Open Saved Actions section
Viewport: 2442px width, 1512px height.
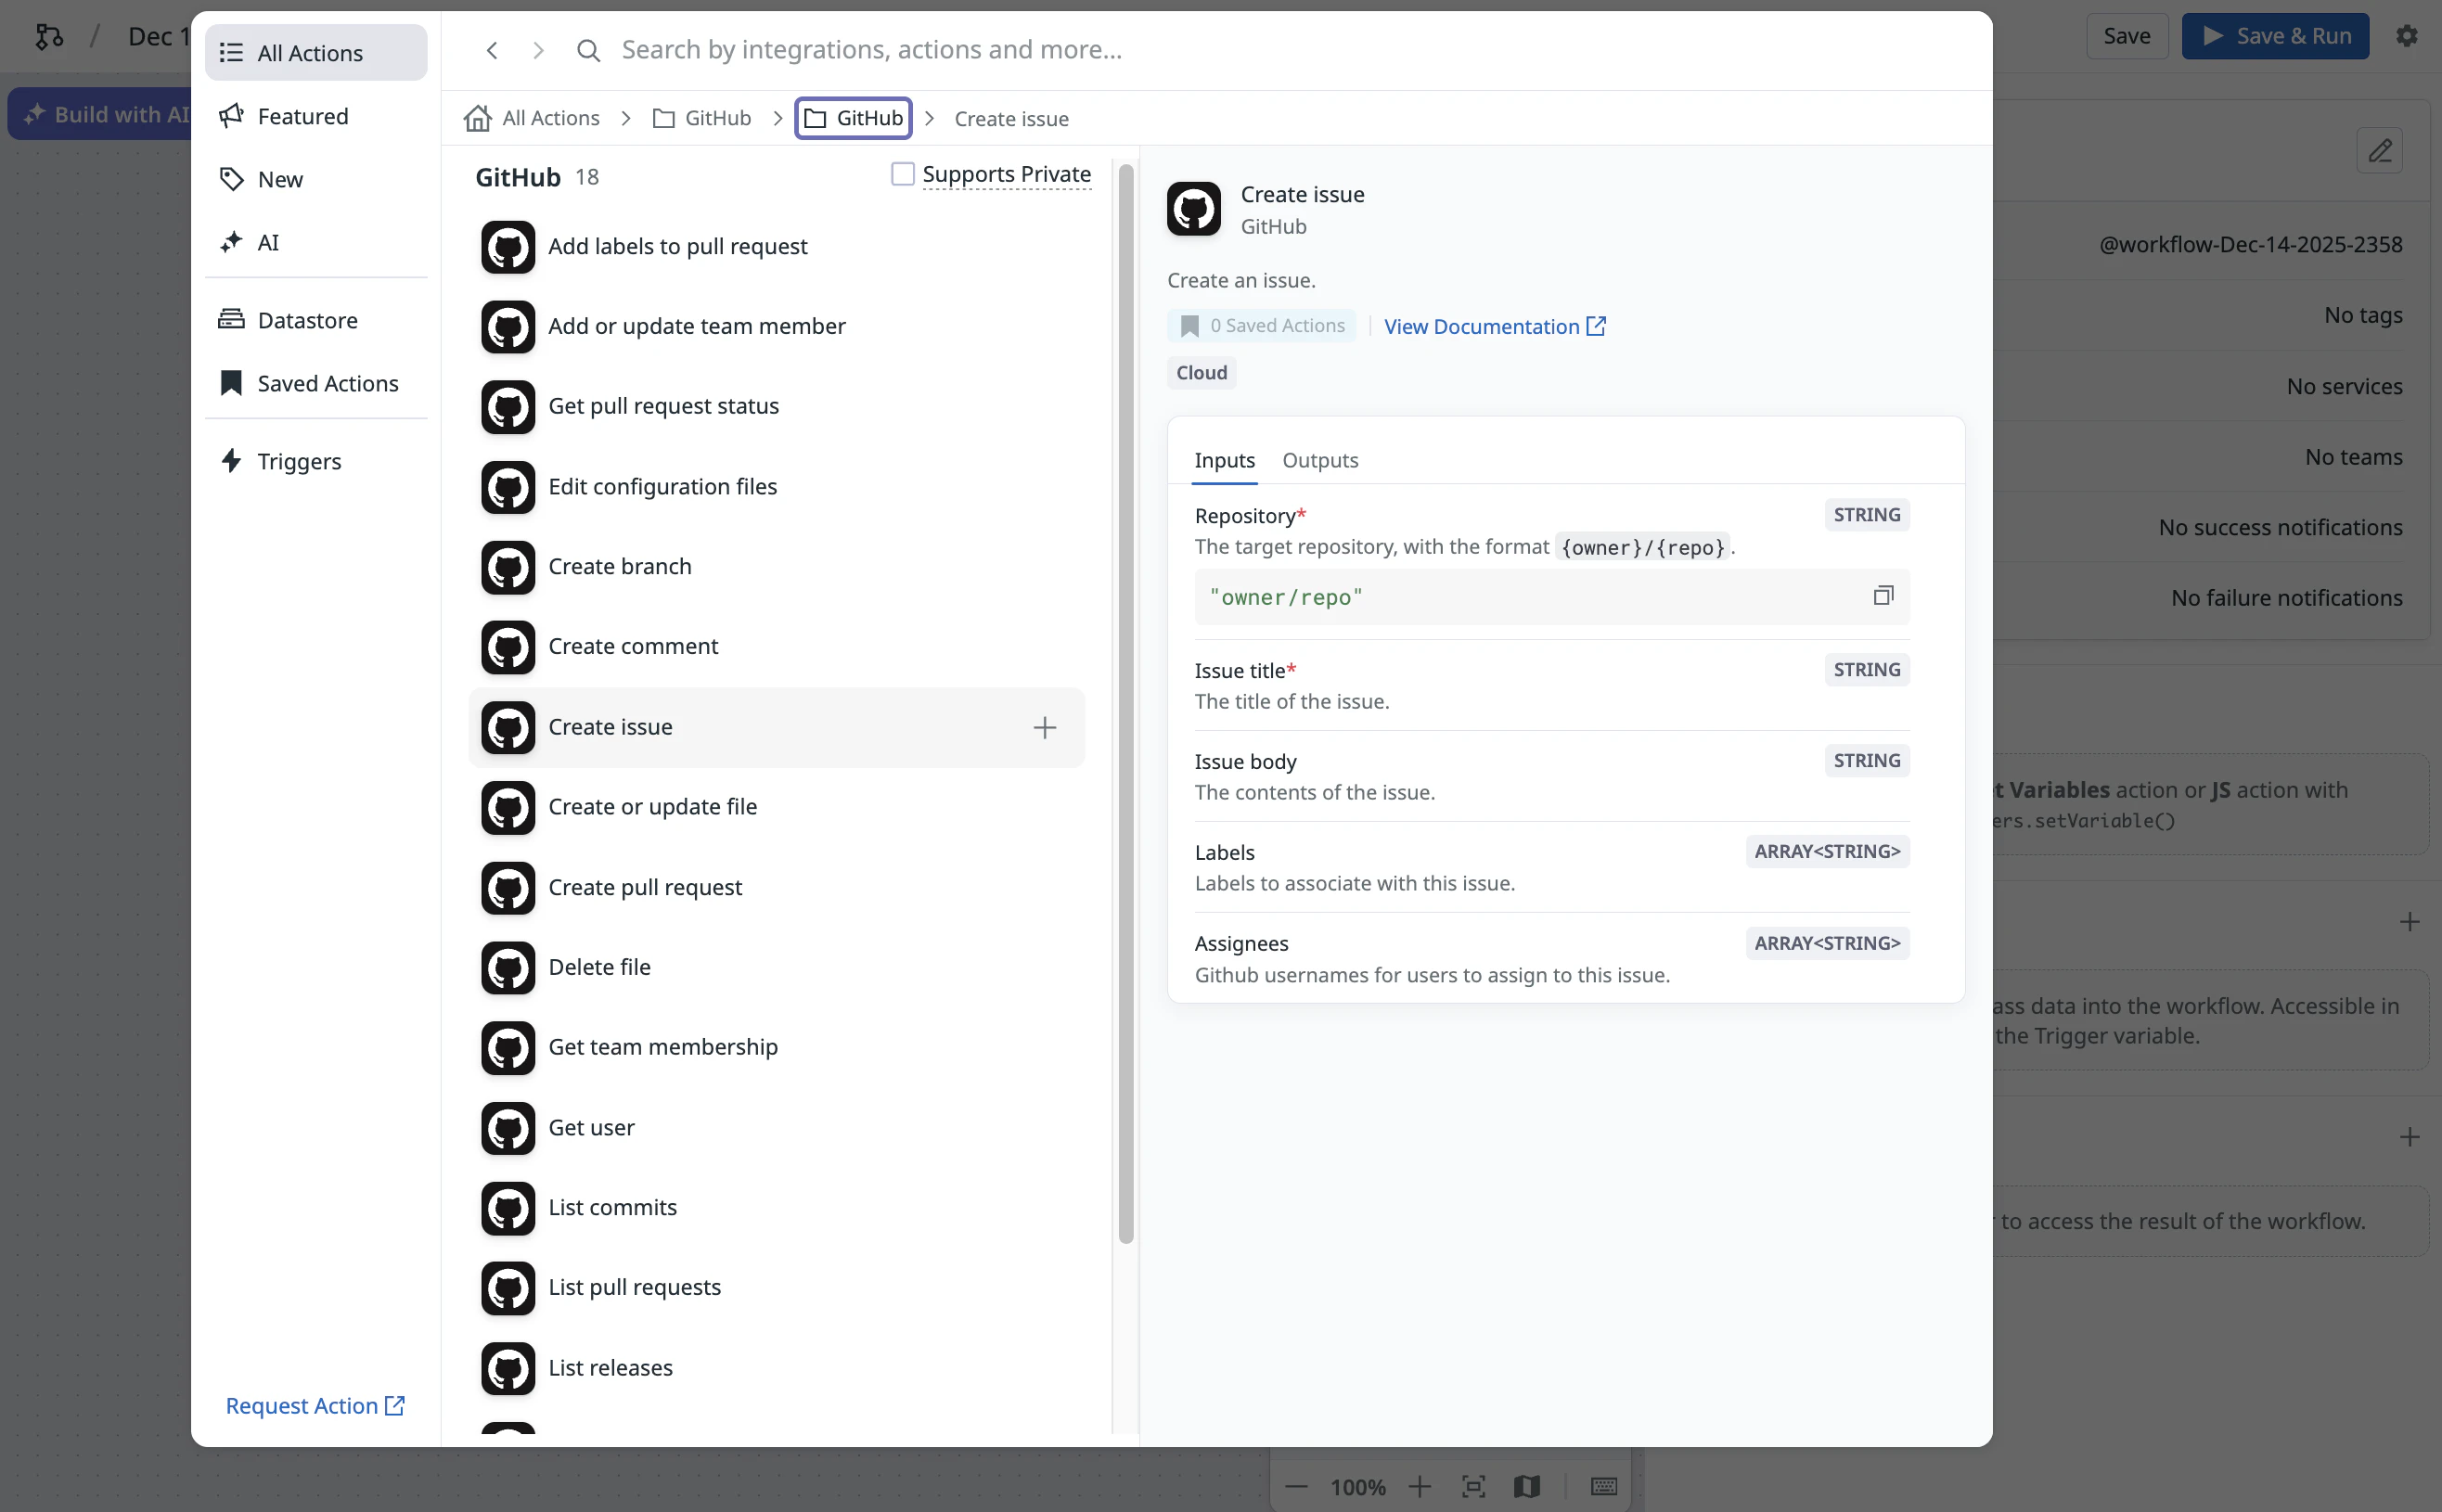pos(316,383)
